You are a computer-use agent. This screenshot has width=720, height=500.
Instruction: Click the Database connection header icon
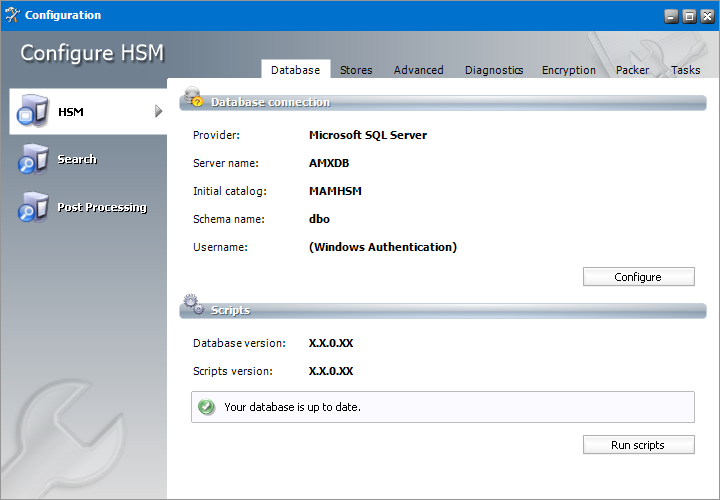pos(193,99)
